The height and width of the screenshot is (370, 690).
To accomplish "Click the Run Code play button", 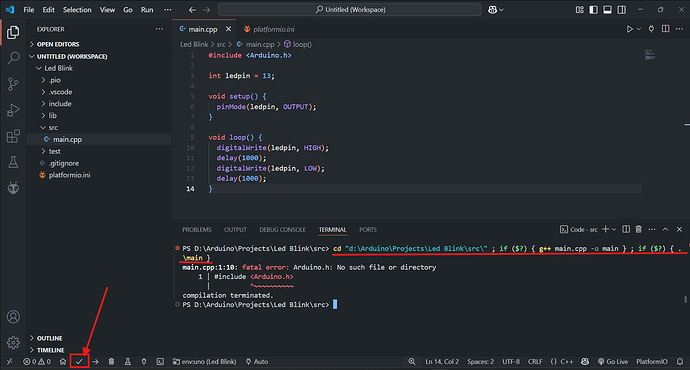I will (630, 29).
